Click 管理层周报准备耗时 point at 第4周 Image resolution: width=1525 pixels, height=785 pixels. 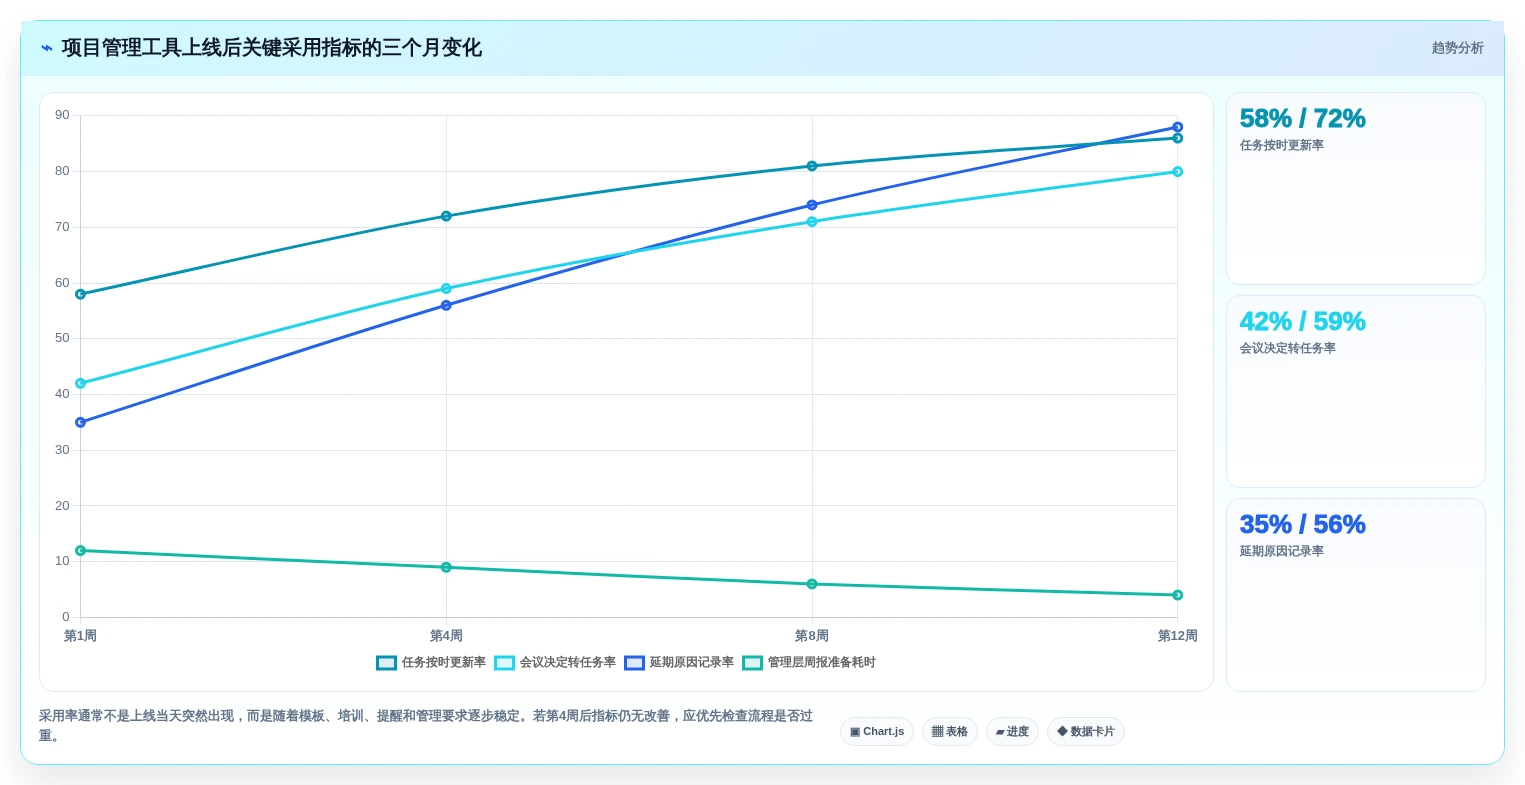446,567
